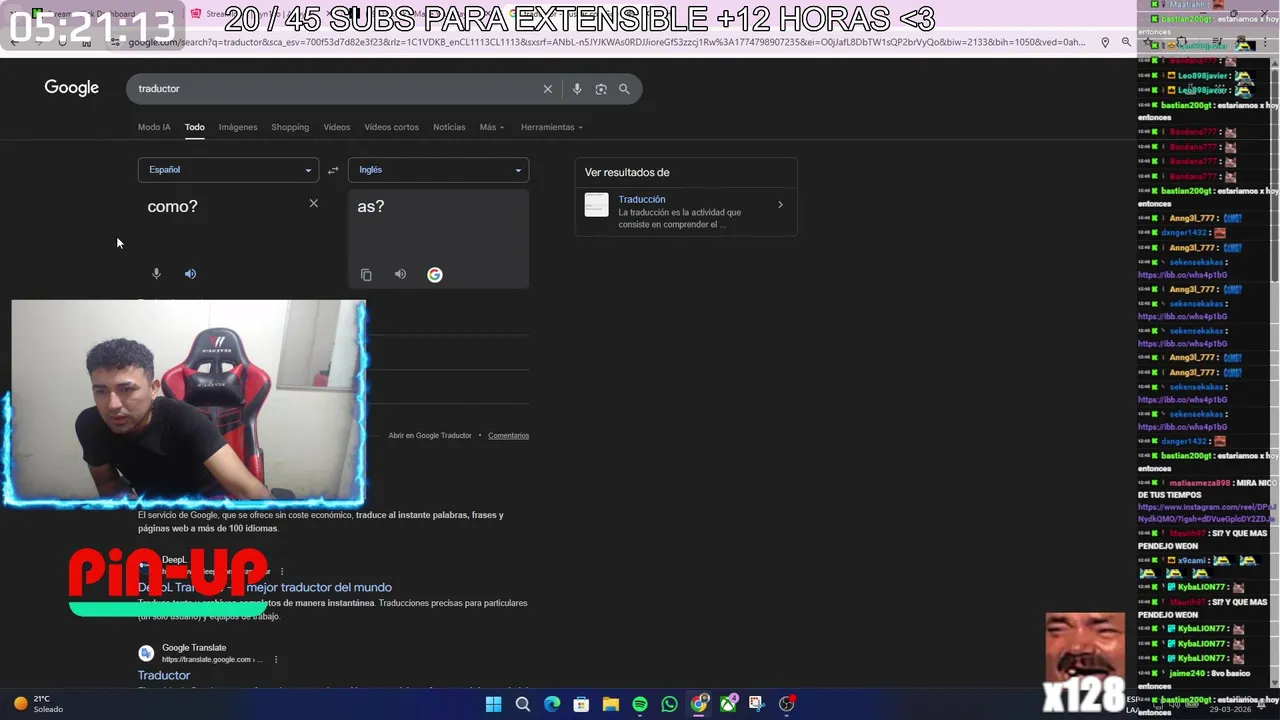The height and width of the screenshot is (720, 1280).
Task: Switch to Chrome on the taskbar
Action: pyautogui.click(x=699, y=704)
